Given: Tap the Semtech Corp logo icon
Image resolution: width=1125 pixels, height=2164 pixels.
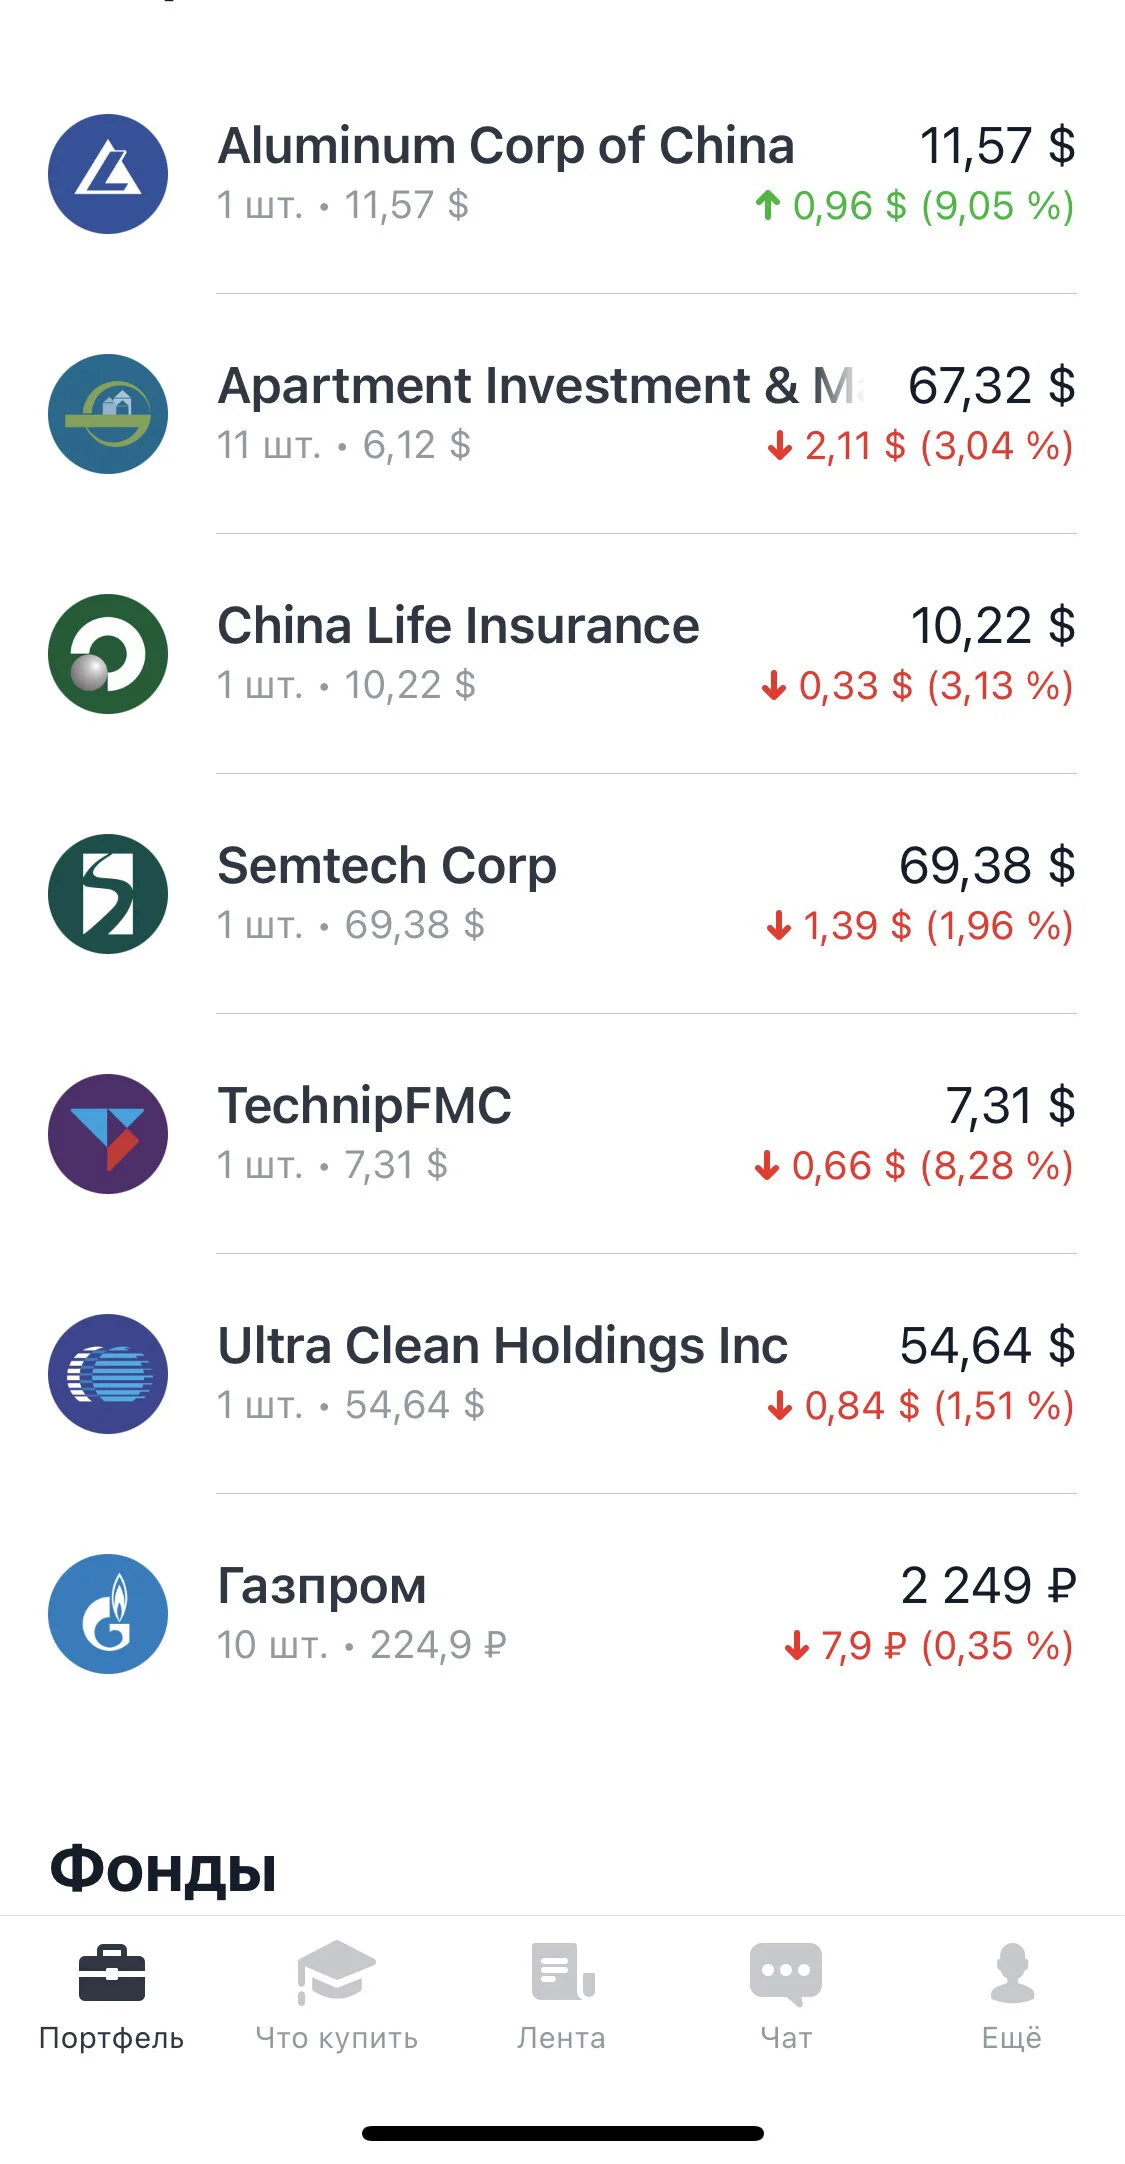Looking at the screenshot, I should tap(108, 894).
